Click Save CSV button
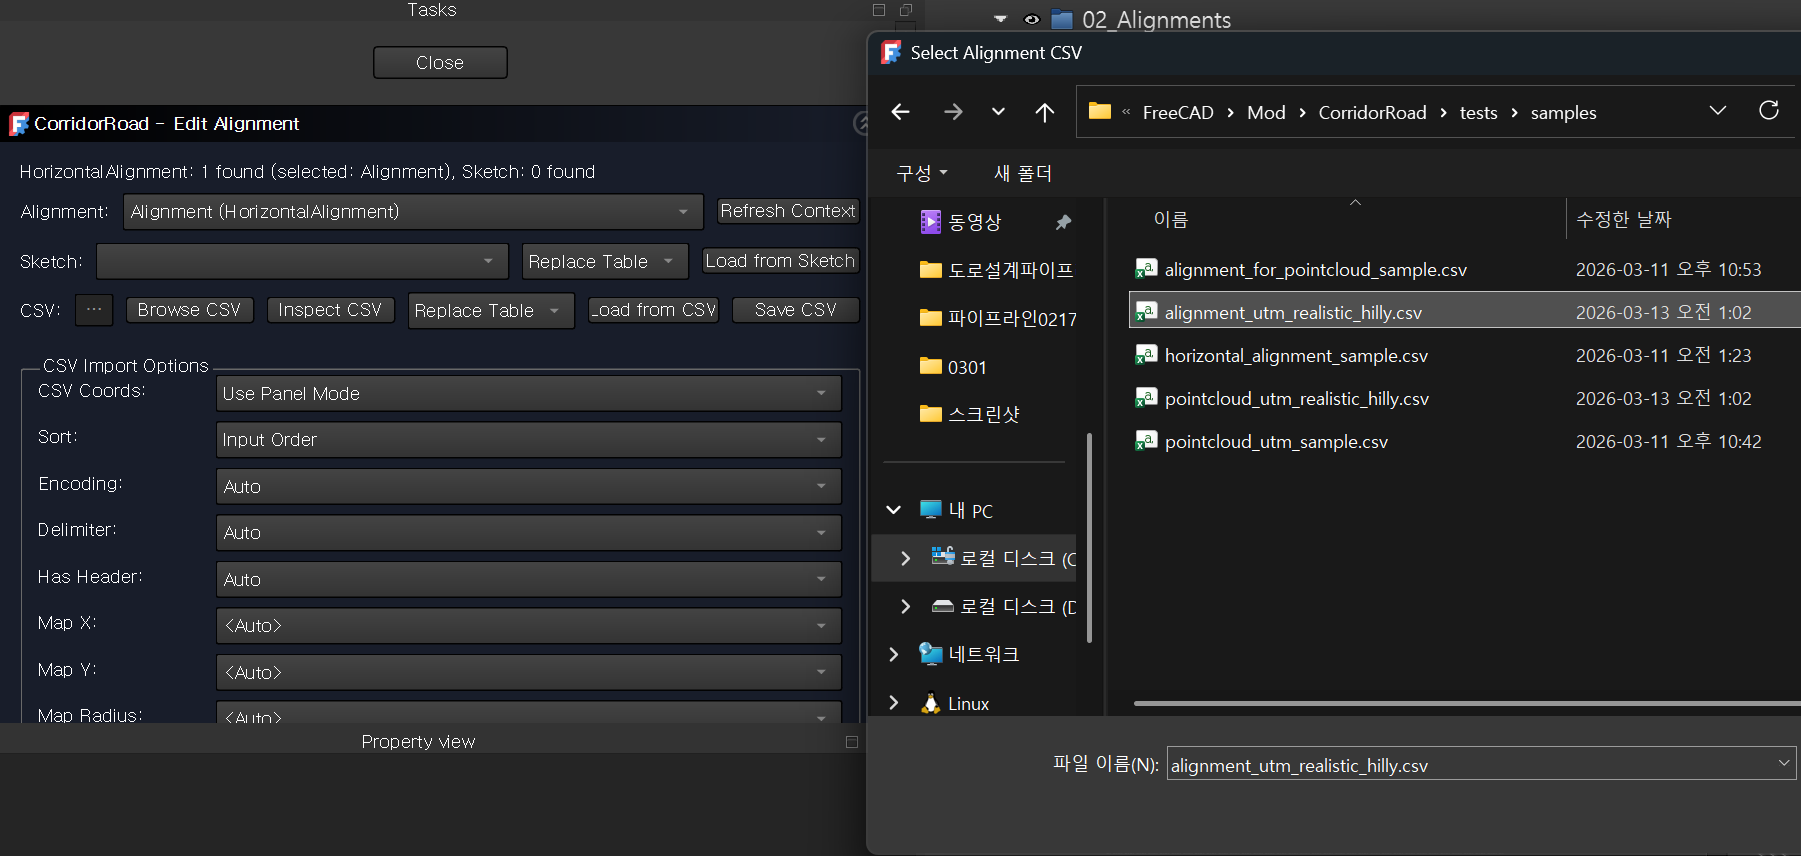Viewport: 1801px width, 856px height. coord(796,310)
